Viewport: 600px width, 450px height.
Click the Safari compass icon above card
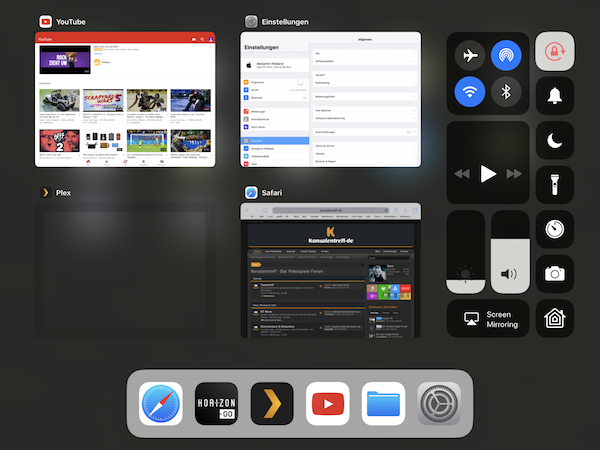[251, 192]
